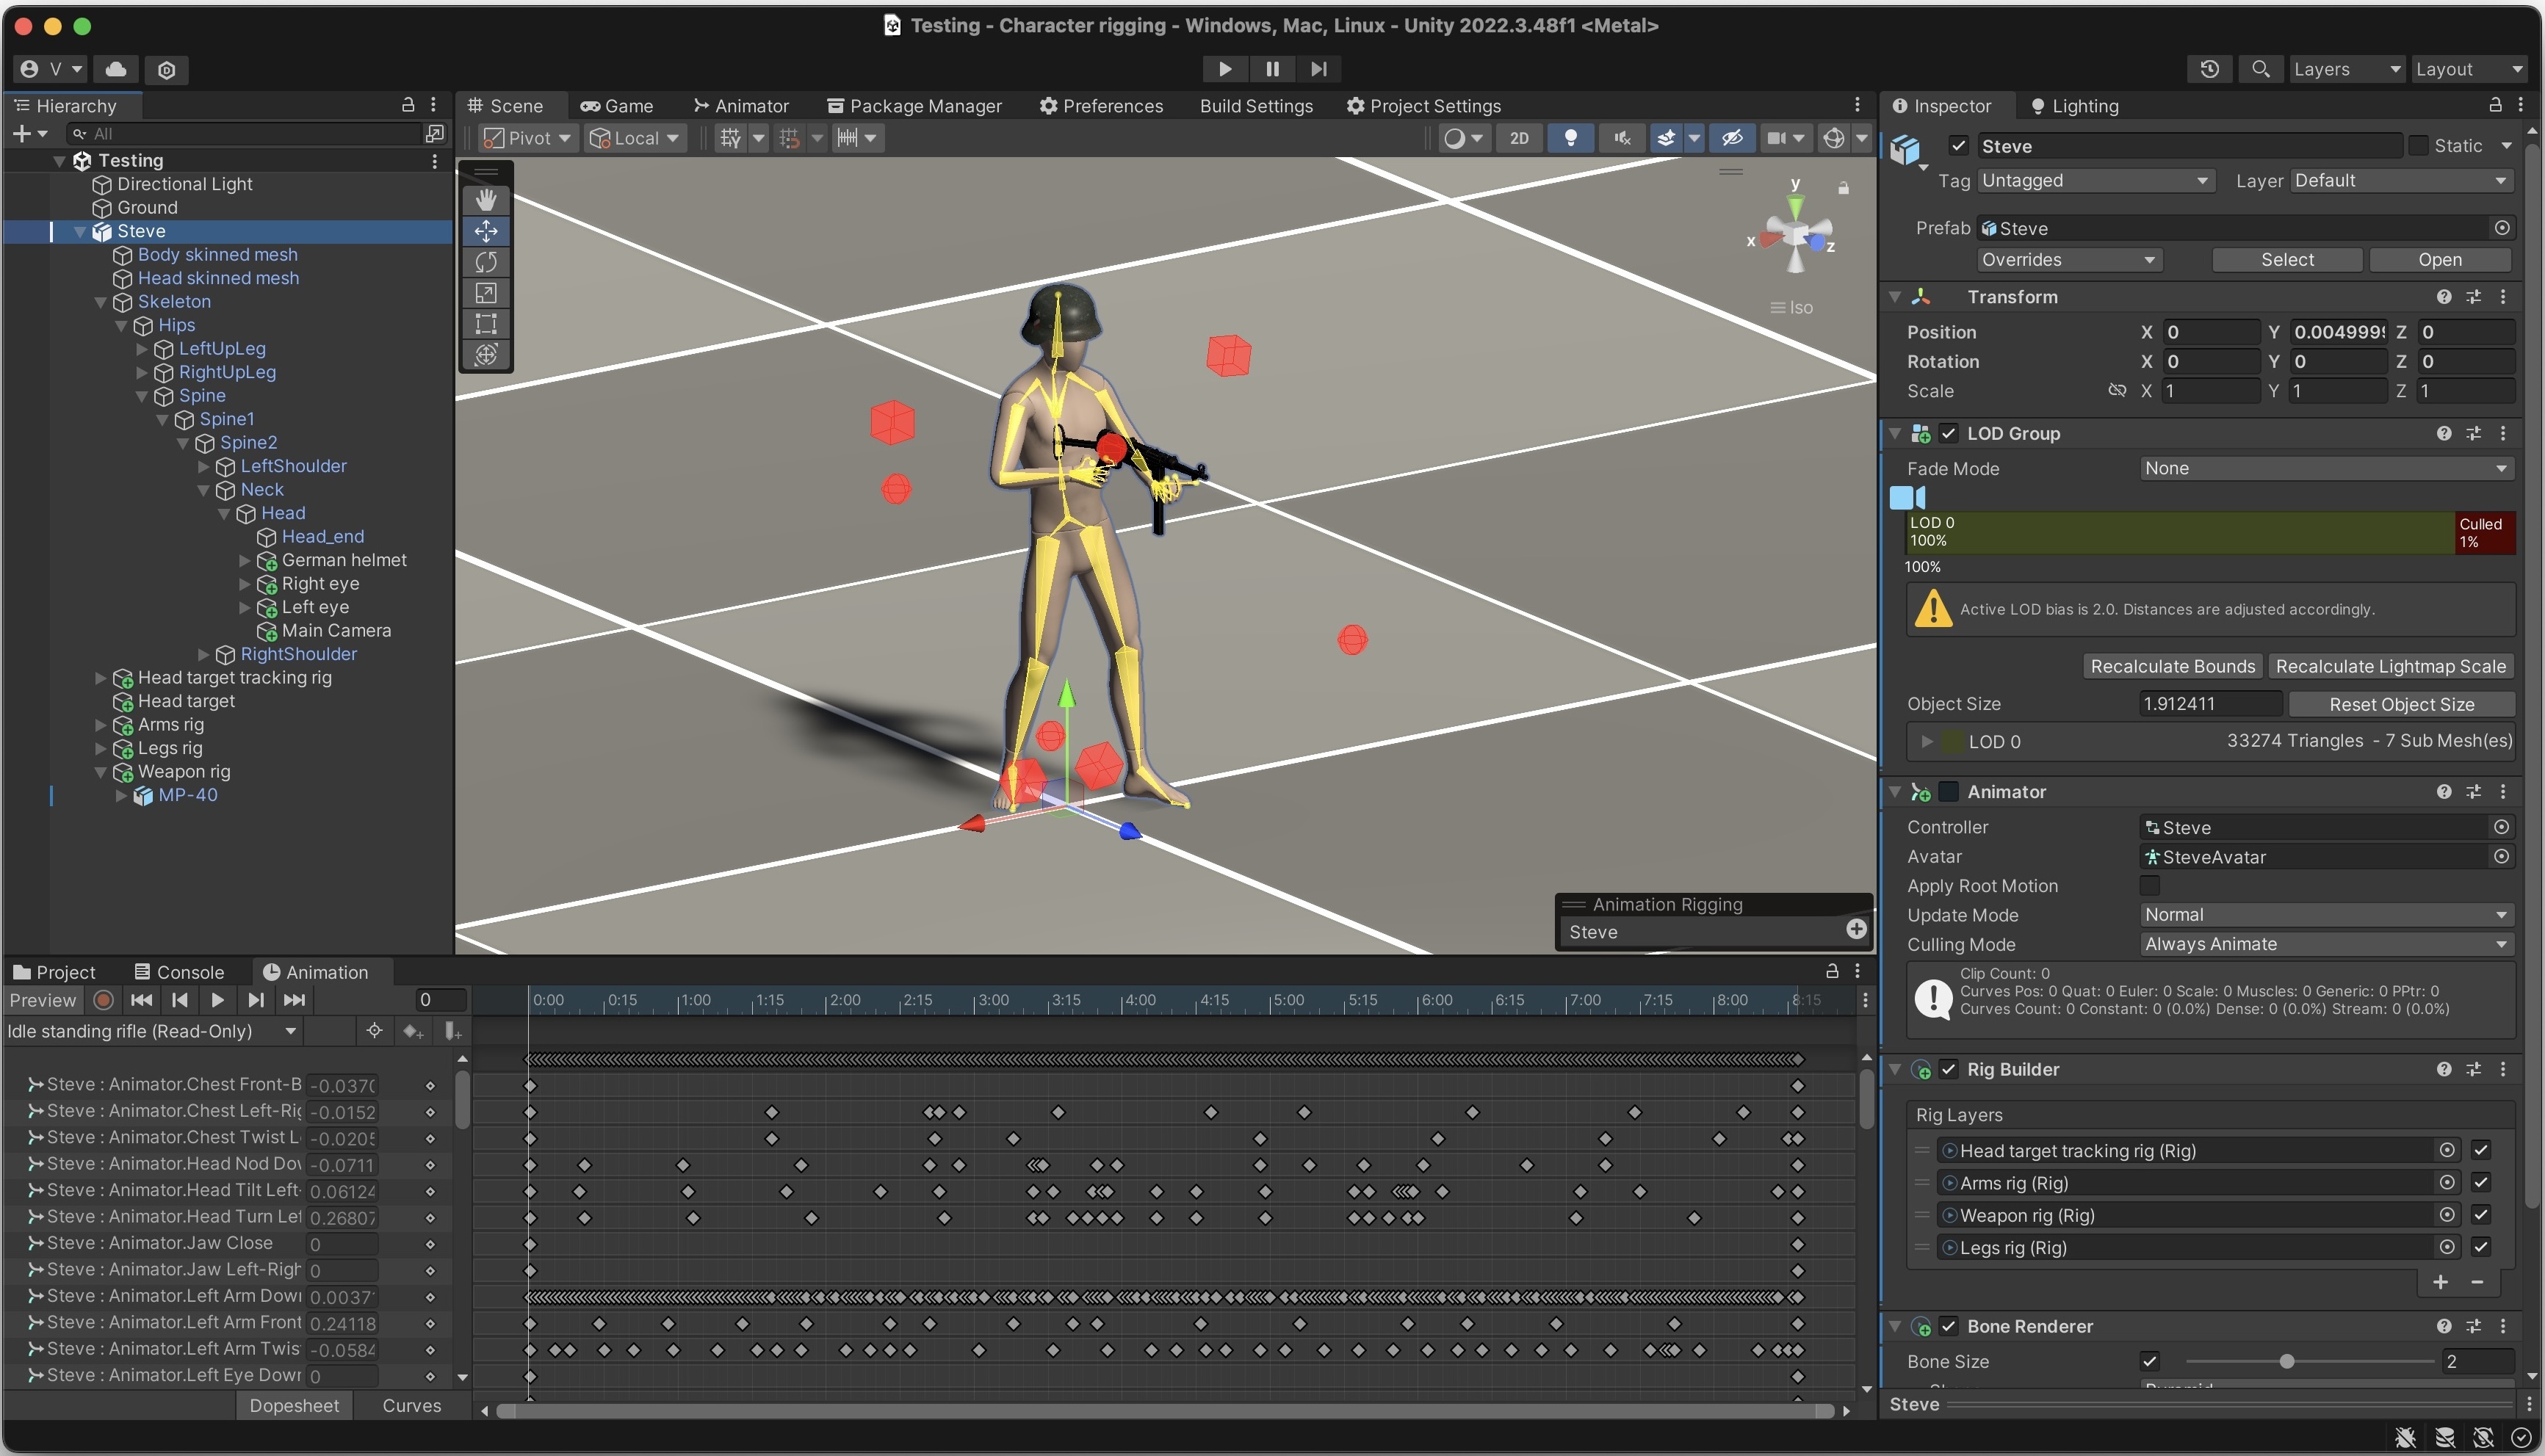Expand LeftUpLeg in Hierarchy
2545x1456 pixels.
pyautogui.click(x=142, y=349)
